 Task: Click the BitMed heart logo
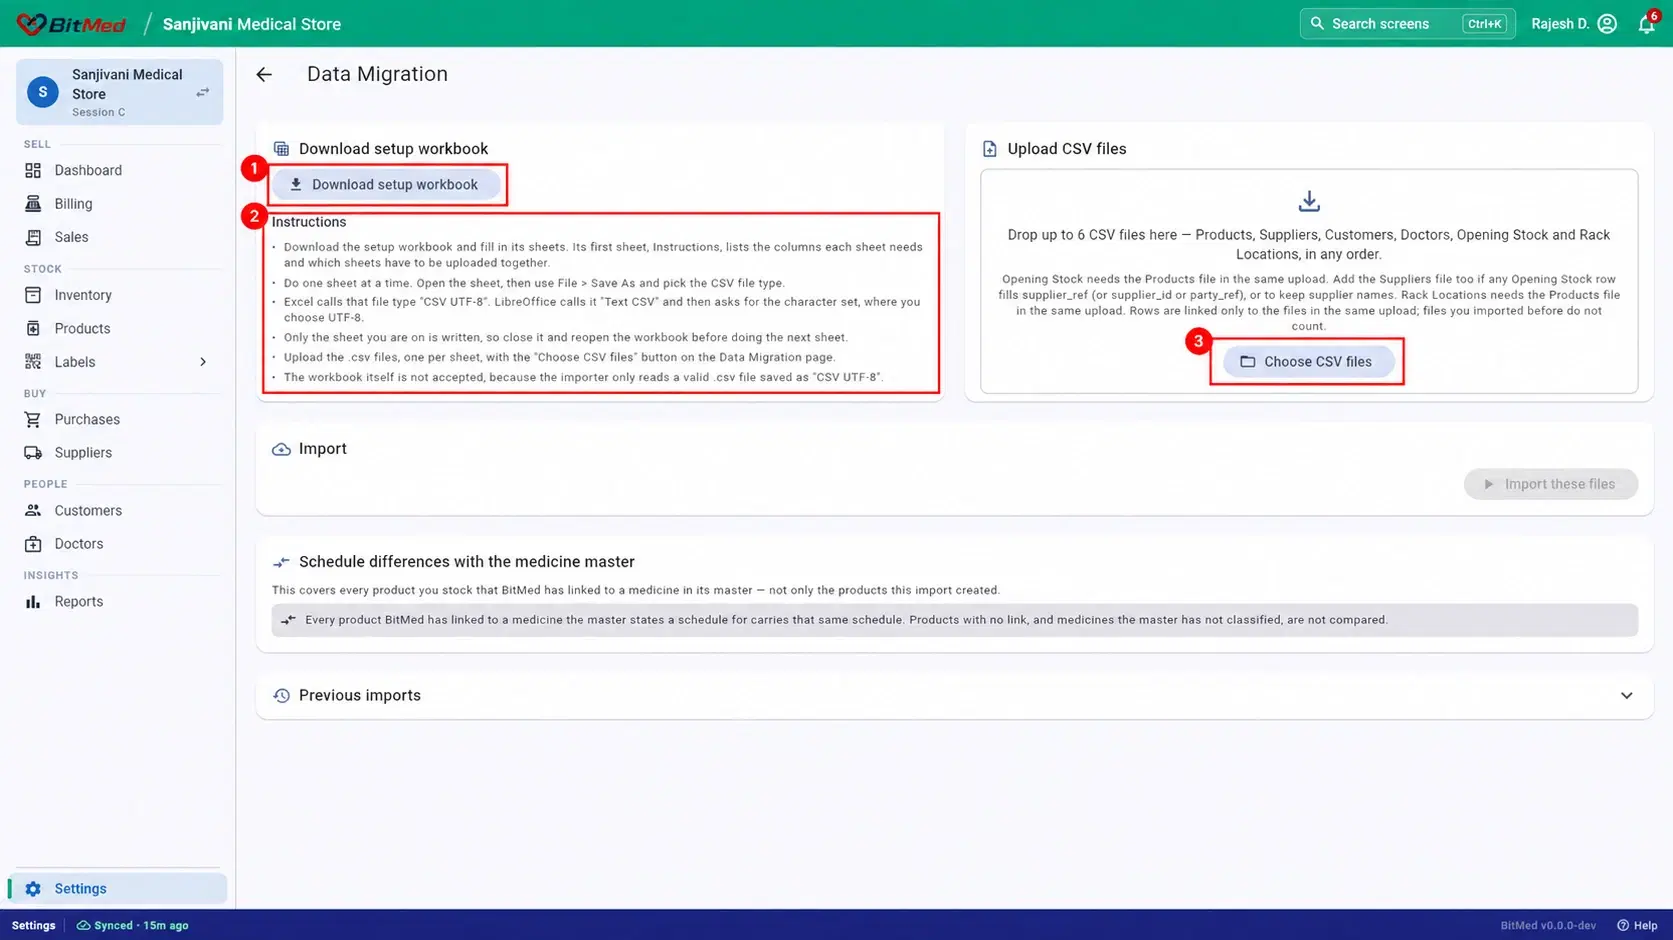32,23
